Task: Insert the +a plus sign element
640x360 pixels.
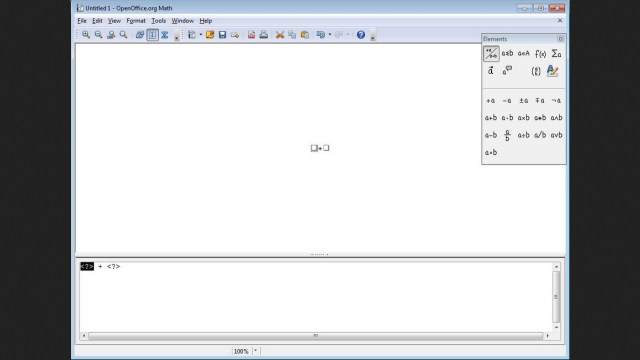Action: click(x=491, y=100)
